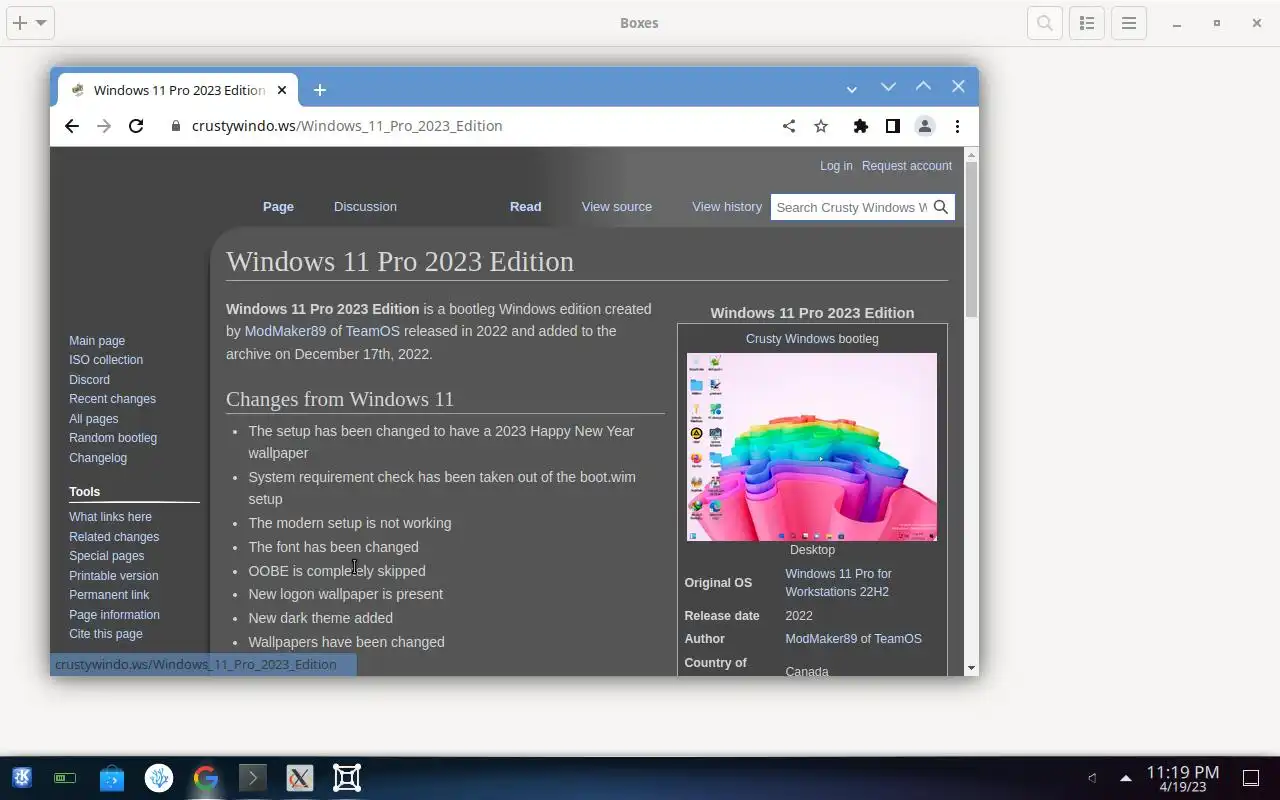Click the lock icon in the address bar
Screen dimensions: 1280x800
pyautogui.click(x=176, y=126)
